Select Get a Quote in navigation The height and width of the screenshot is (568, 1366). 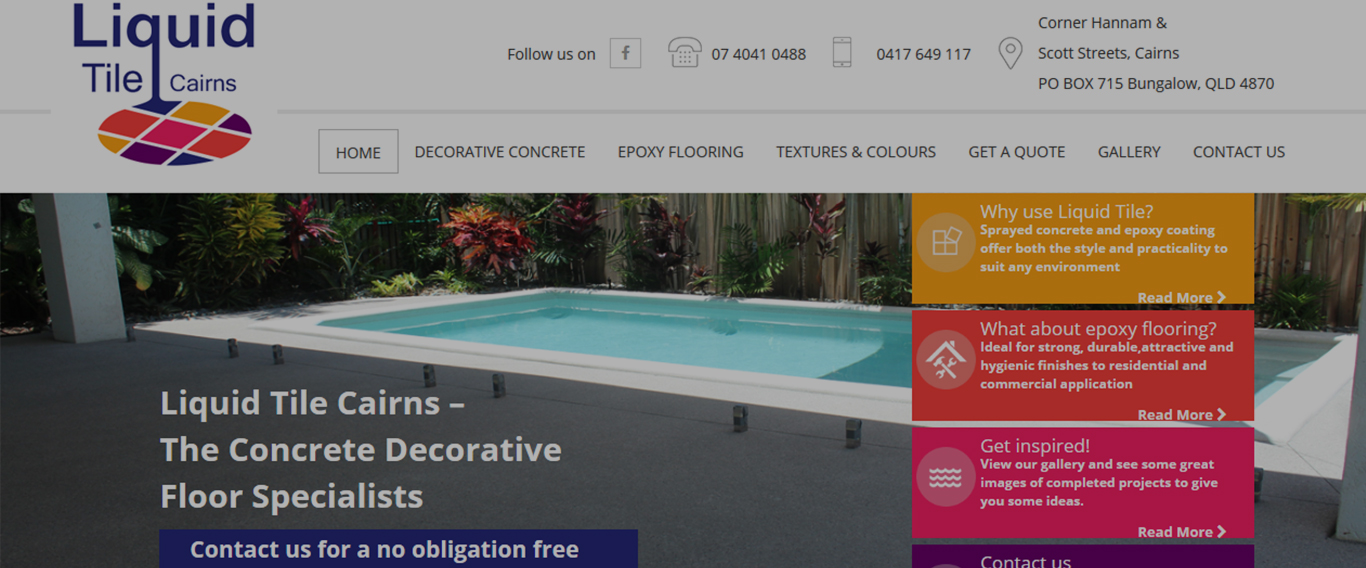pos(1016,152)
